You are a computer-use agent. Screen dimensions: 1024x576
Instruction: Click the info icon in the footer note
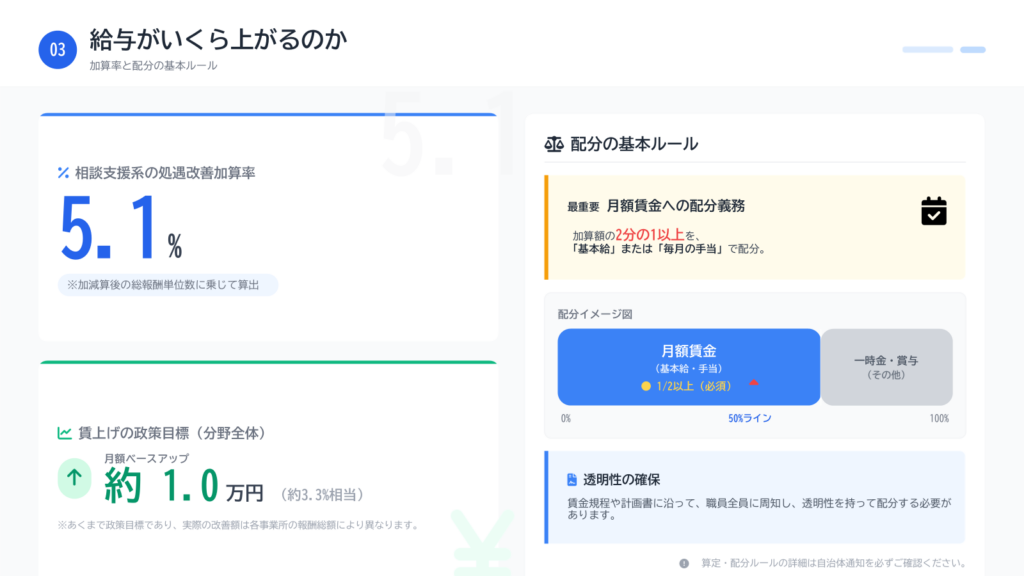click(684, 563)
